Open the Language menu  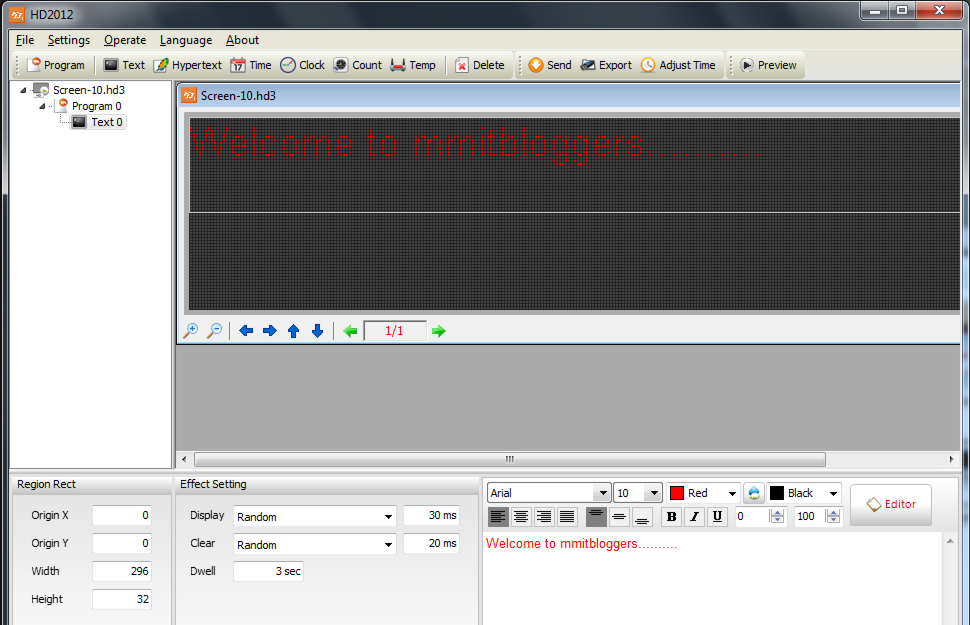pyautogui.click(x=186, y=40)
